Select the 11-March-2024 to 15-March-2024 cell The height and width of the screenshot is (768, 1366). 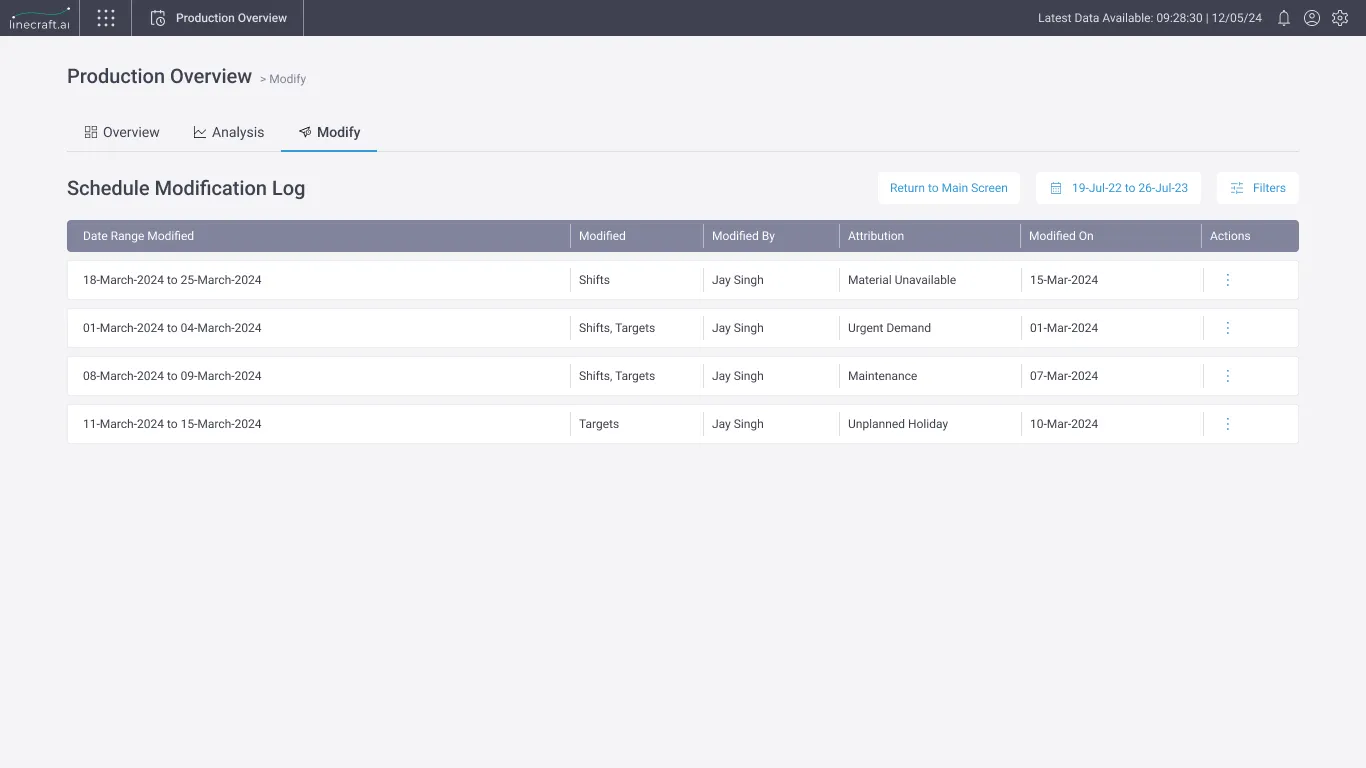172,424
